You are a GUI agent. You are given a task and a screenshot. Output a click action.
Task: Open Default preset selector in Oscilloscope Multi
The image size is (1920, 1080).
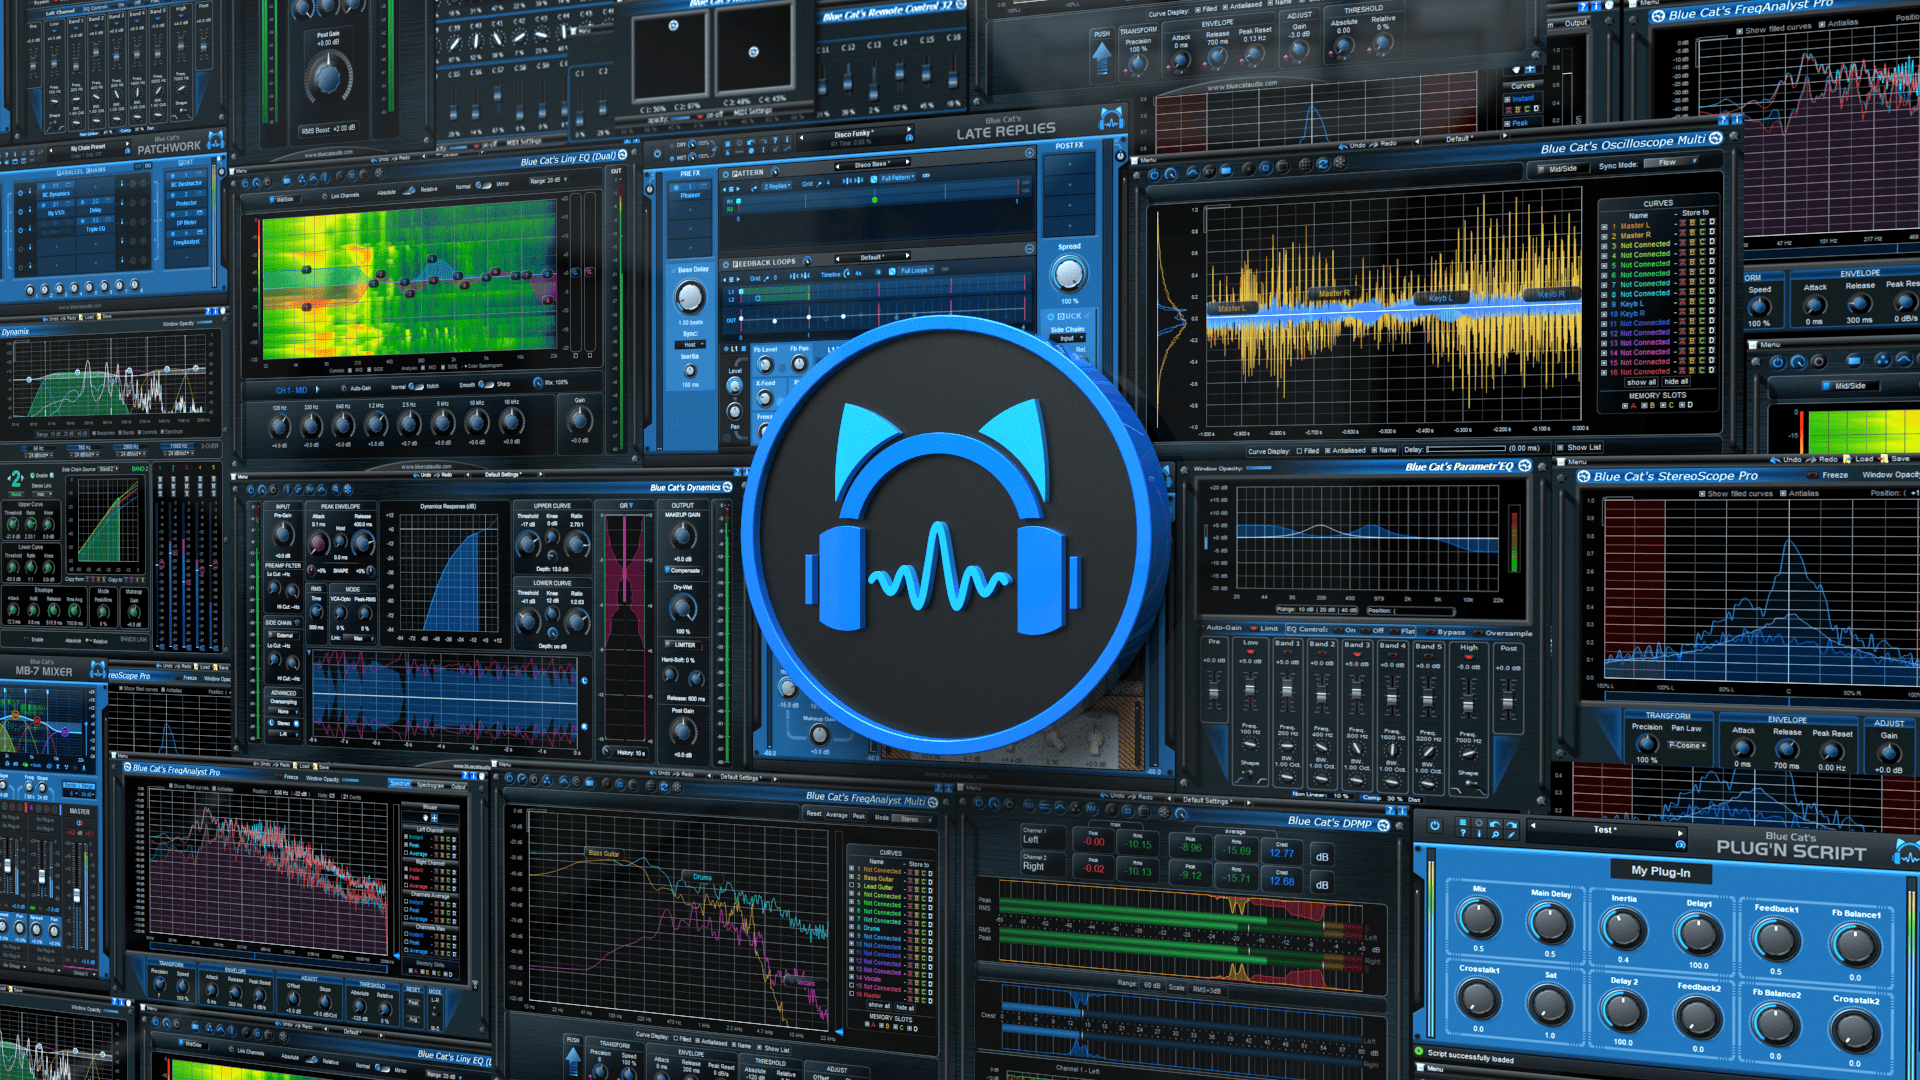(x=1458, y=138)
